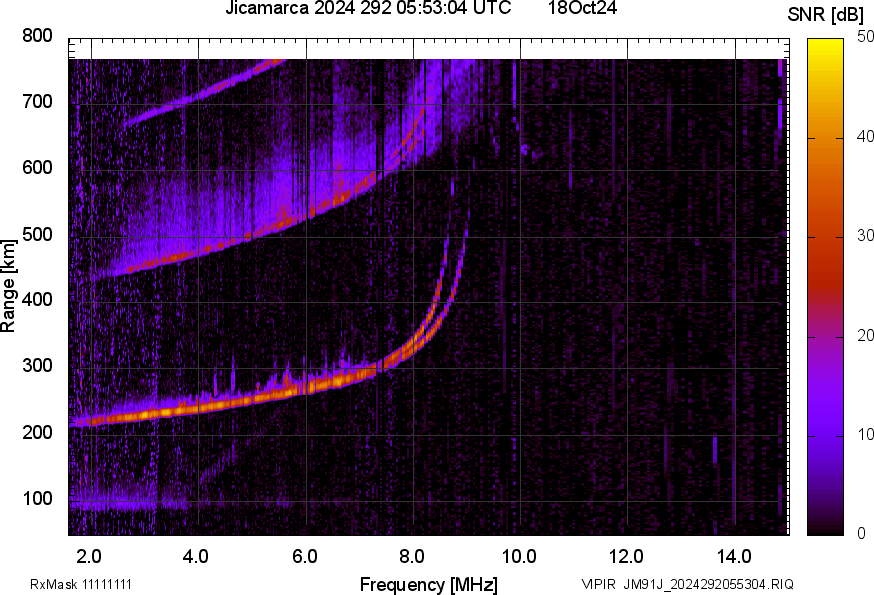874x595 pixels.
Task: Click the frequency tick label '14.0'
Action: (734, 556)
